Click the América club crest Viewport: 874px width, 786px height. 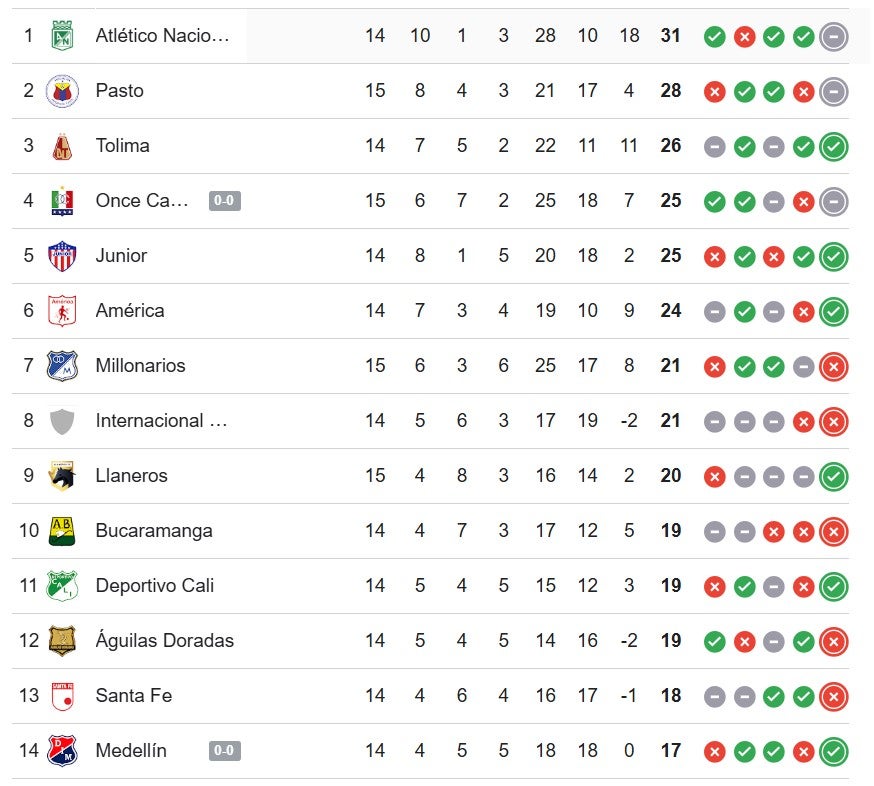coord(62,311)
